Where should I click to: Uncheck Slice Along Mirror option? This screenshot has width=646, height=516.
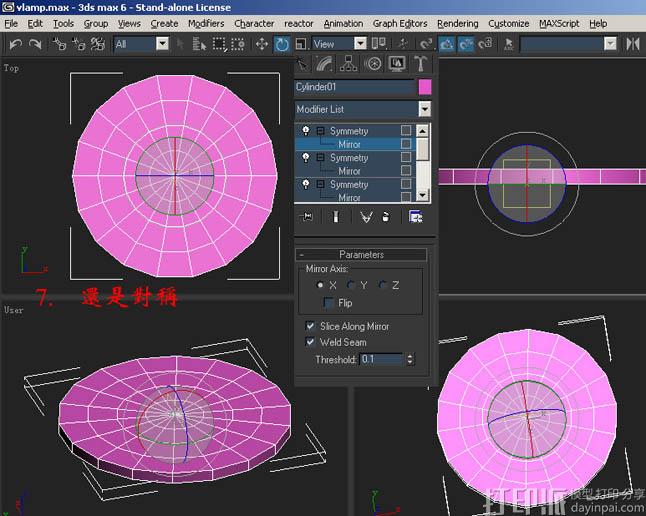(310, 326)
